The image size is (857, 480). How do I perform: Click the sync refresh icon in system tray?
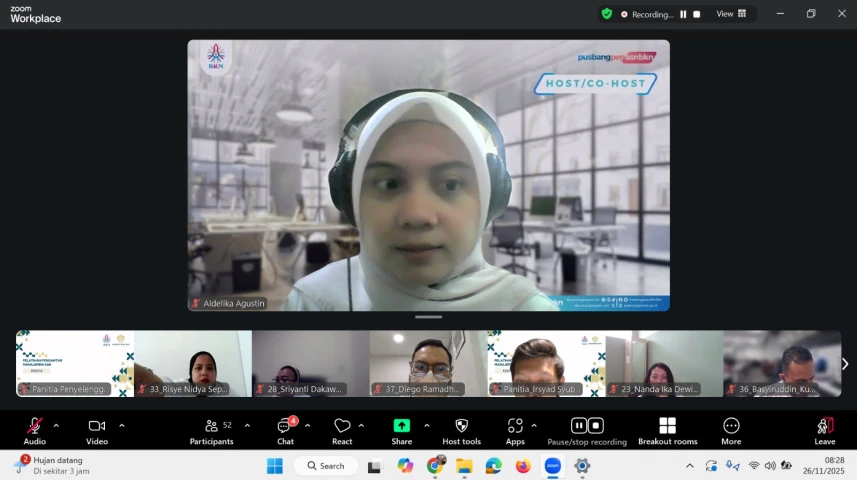[x=711, y=466]
